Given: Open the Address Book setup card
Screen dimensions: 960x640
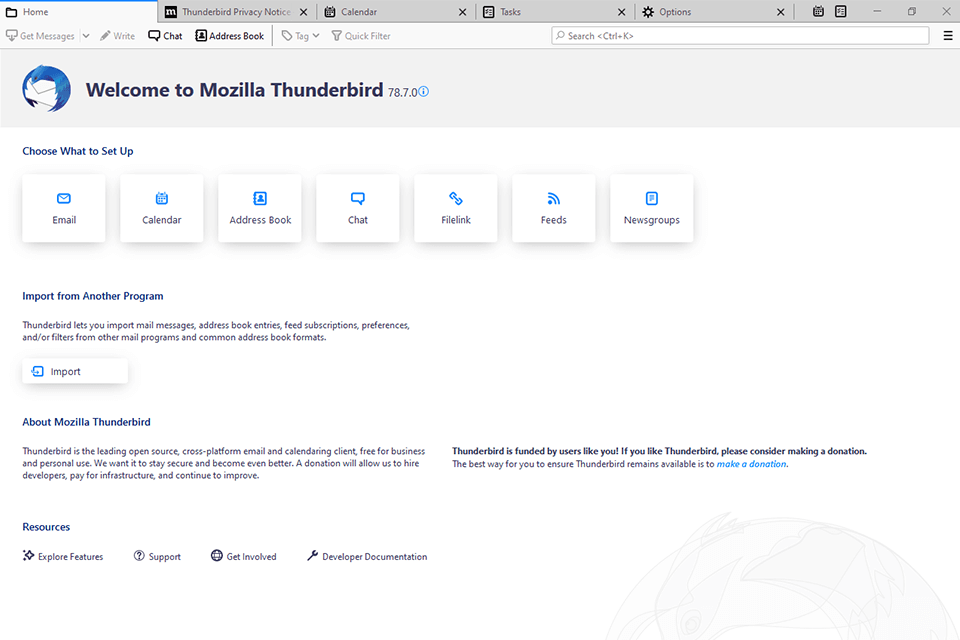Looking at the screenshot, I should coord(260,208).
